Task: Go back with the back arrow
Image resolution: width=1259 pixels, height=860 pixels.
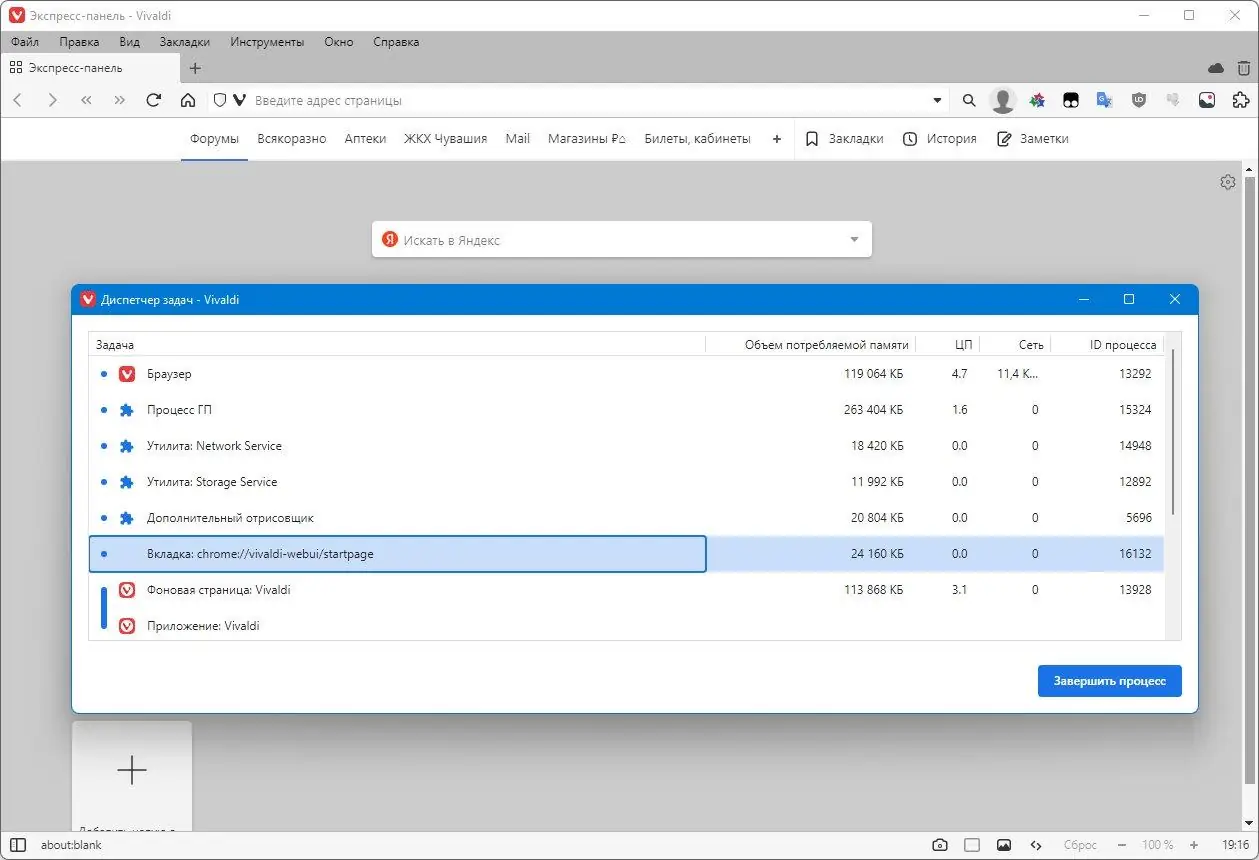Action: pyautogui.click(x=18, y=100)
